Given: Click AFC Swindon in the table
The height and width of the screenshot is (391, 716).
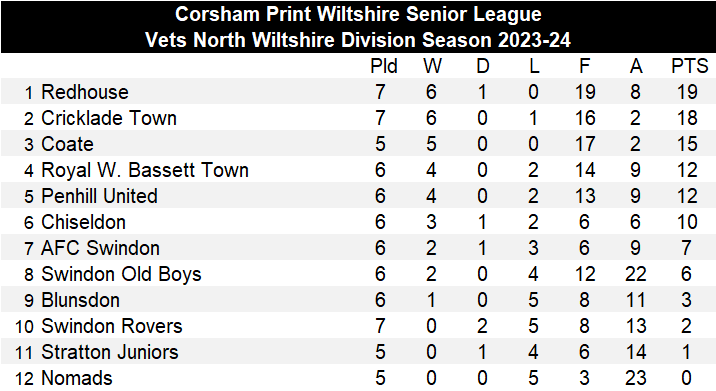Looking at the screenshot, I should [x=100, y=248].
